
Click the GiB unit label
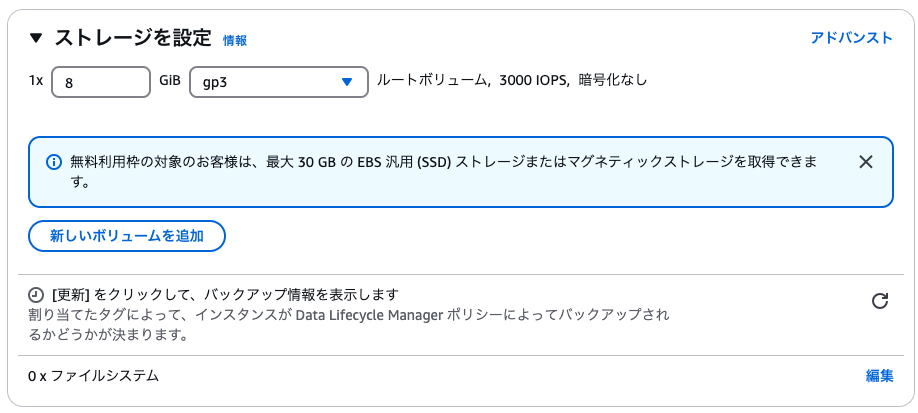click(170, 81)
